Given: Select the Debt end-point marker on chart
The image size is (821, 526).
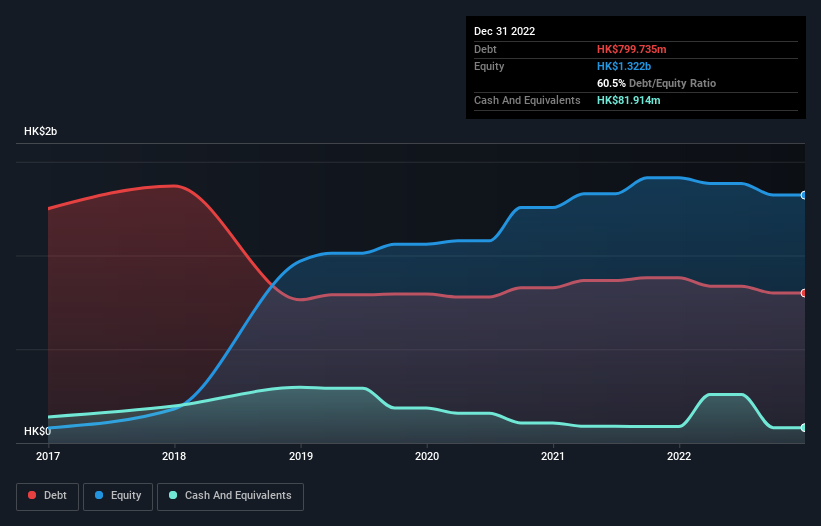Looking at the screenshot, I should click(x=804, y=293).
